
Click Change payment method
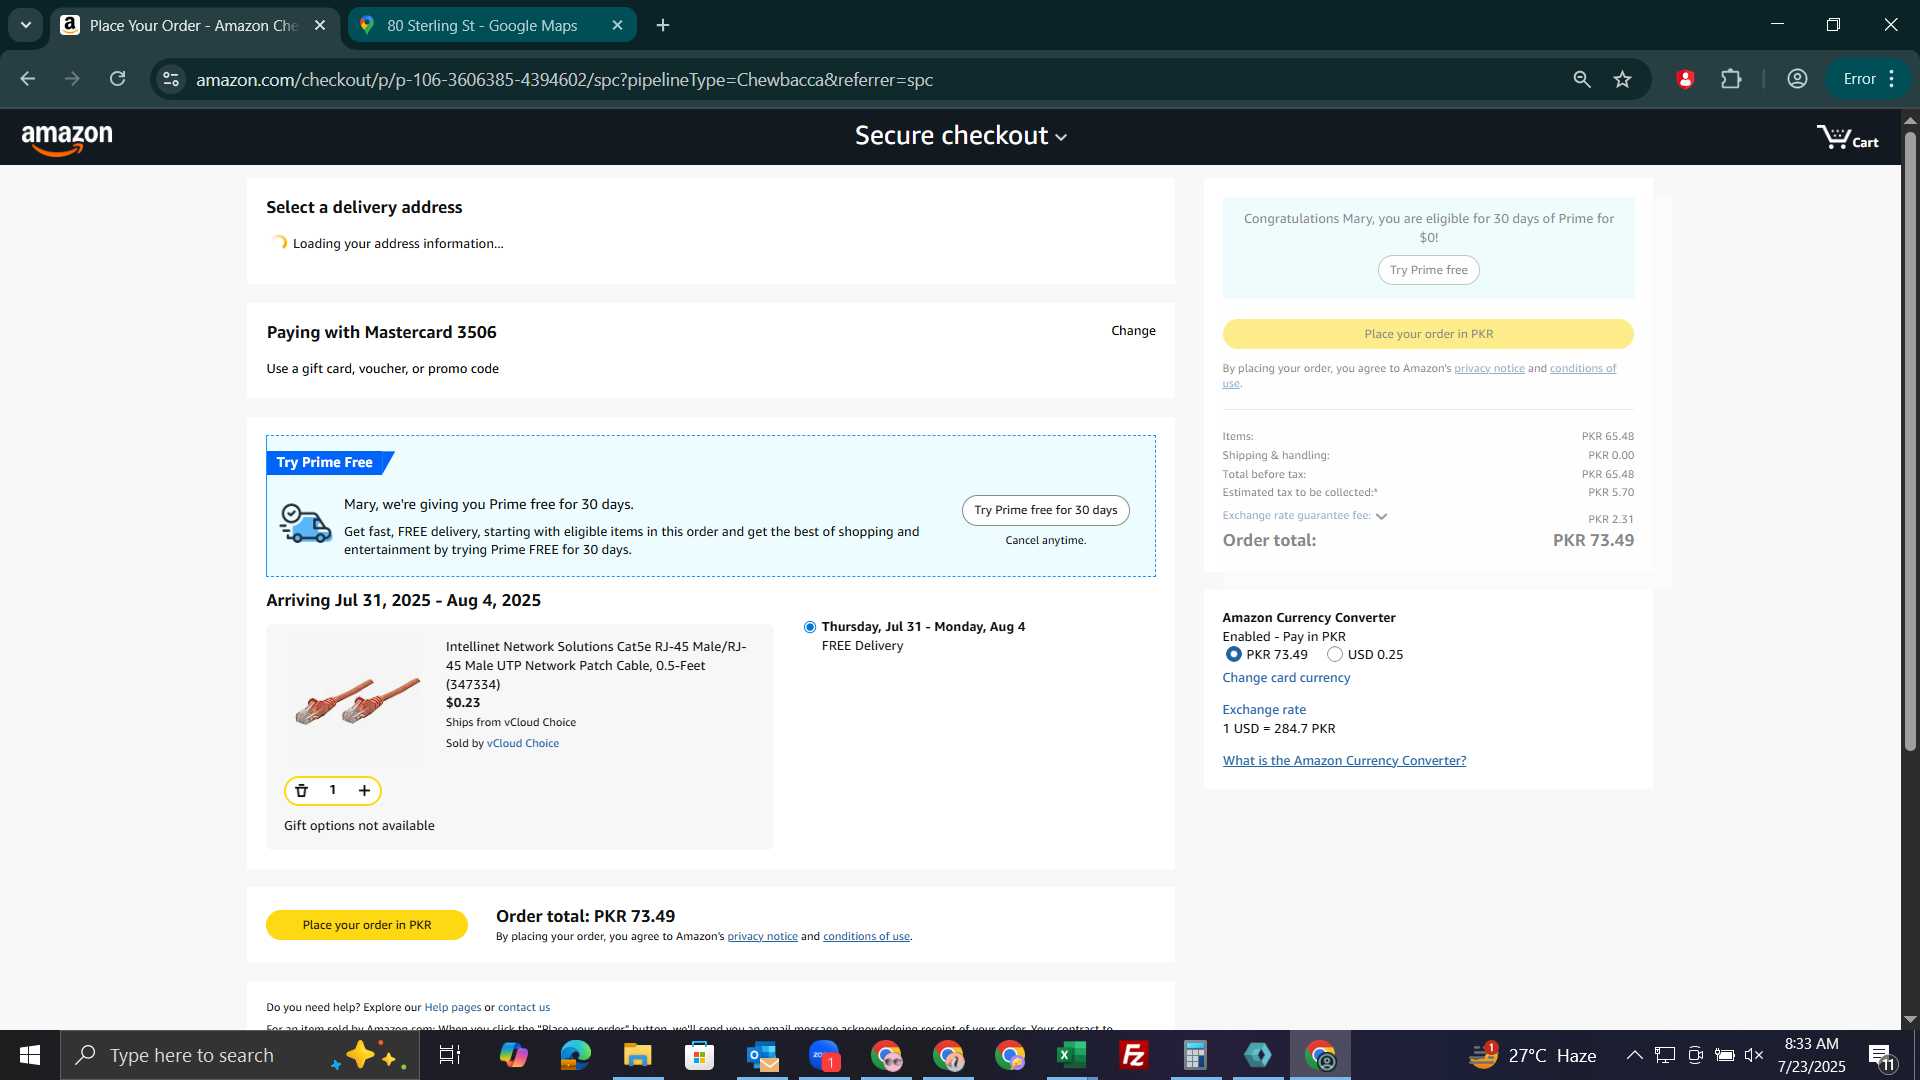(1133, 331)
